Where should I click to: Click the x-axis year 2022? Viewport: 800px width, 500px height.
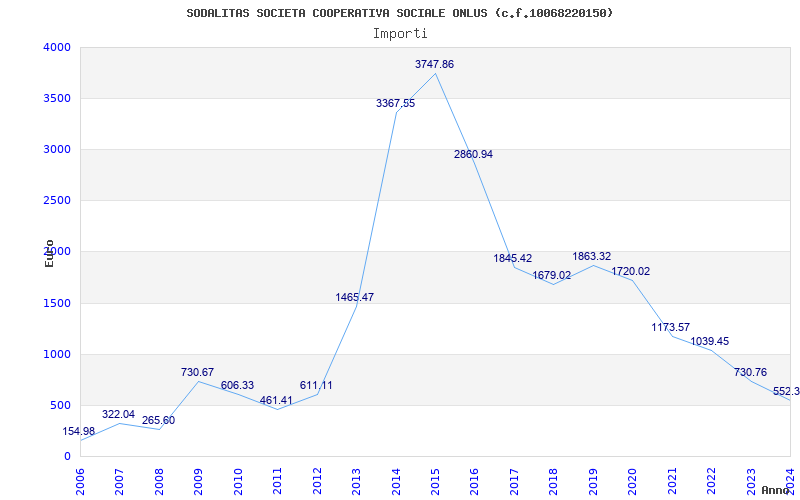[711, 481]
